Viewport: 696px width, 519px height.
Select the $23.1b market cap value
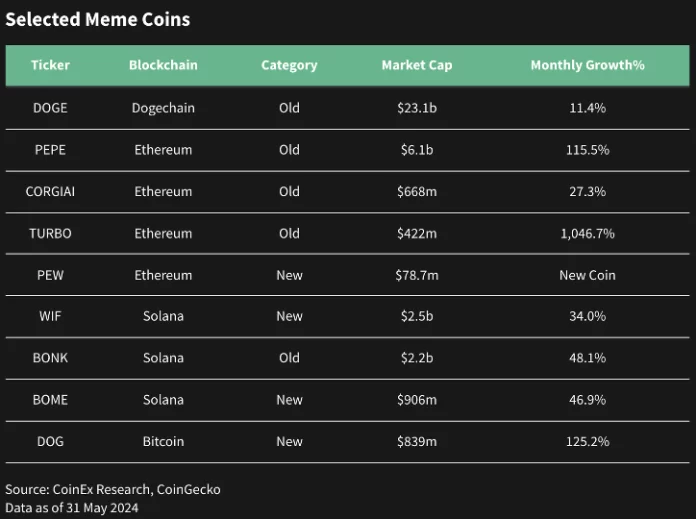(x=416, y=108)
